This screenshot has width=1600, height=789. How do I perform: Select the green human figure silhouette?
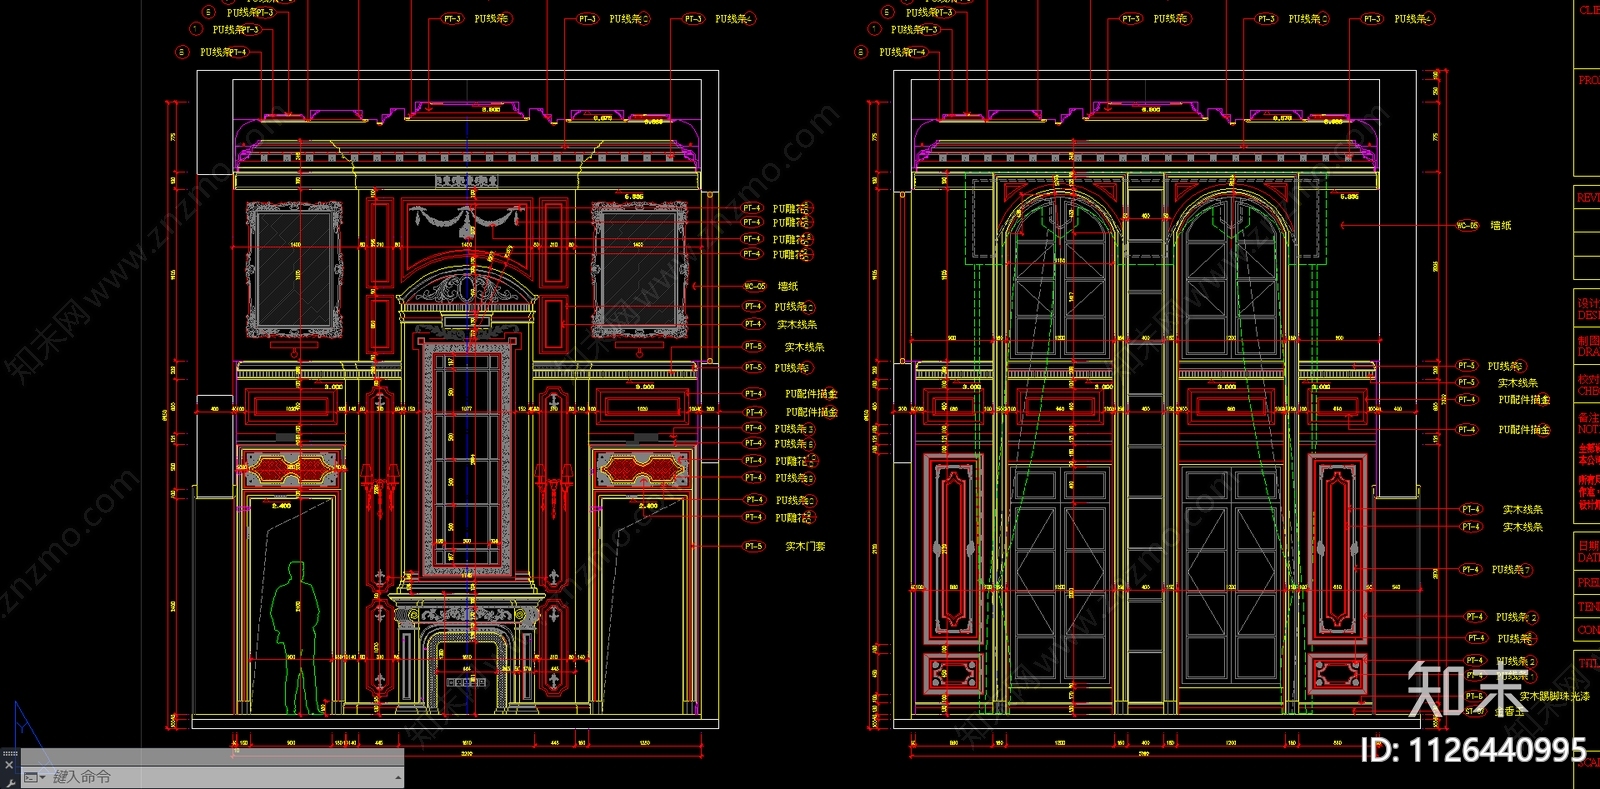(296, 638)
